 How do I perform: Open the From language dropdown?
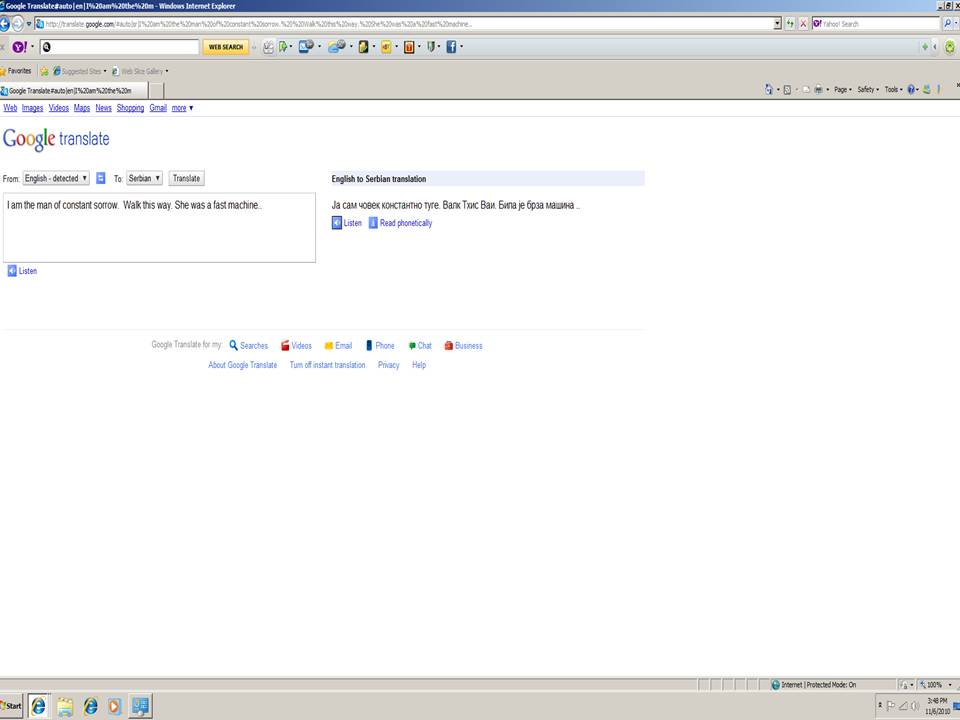coord(56,178)
